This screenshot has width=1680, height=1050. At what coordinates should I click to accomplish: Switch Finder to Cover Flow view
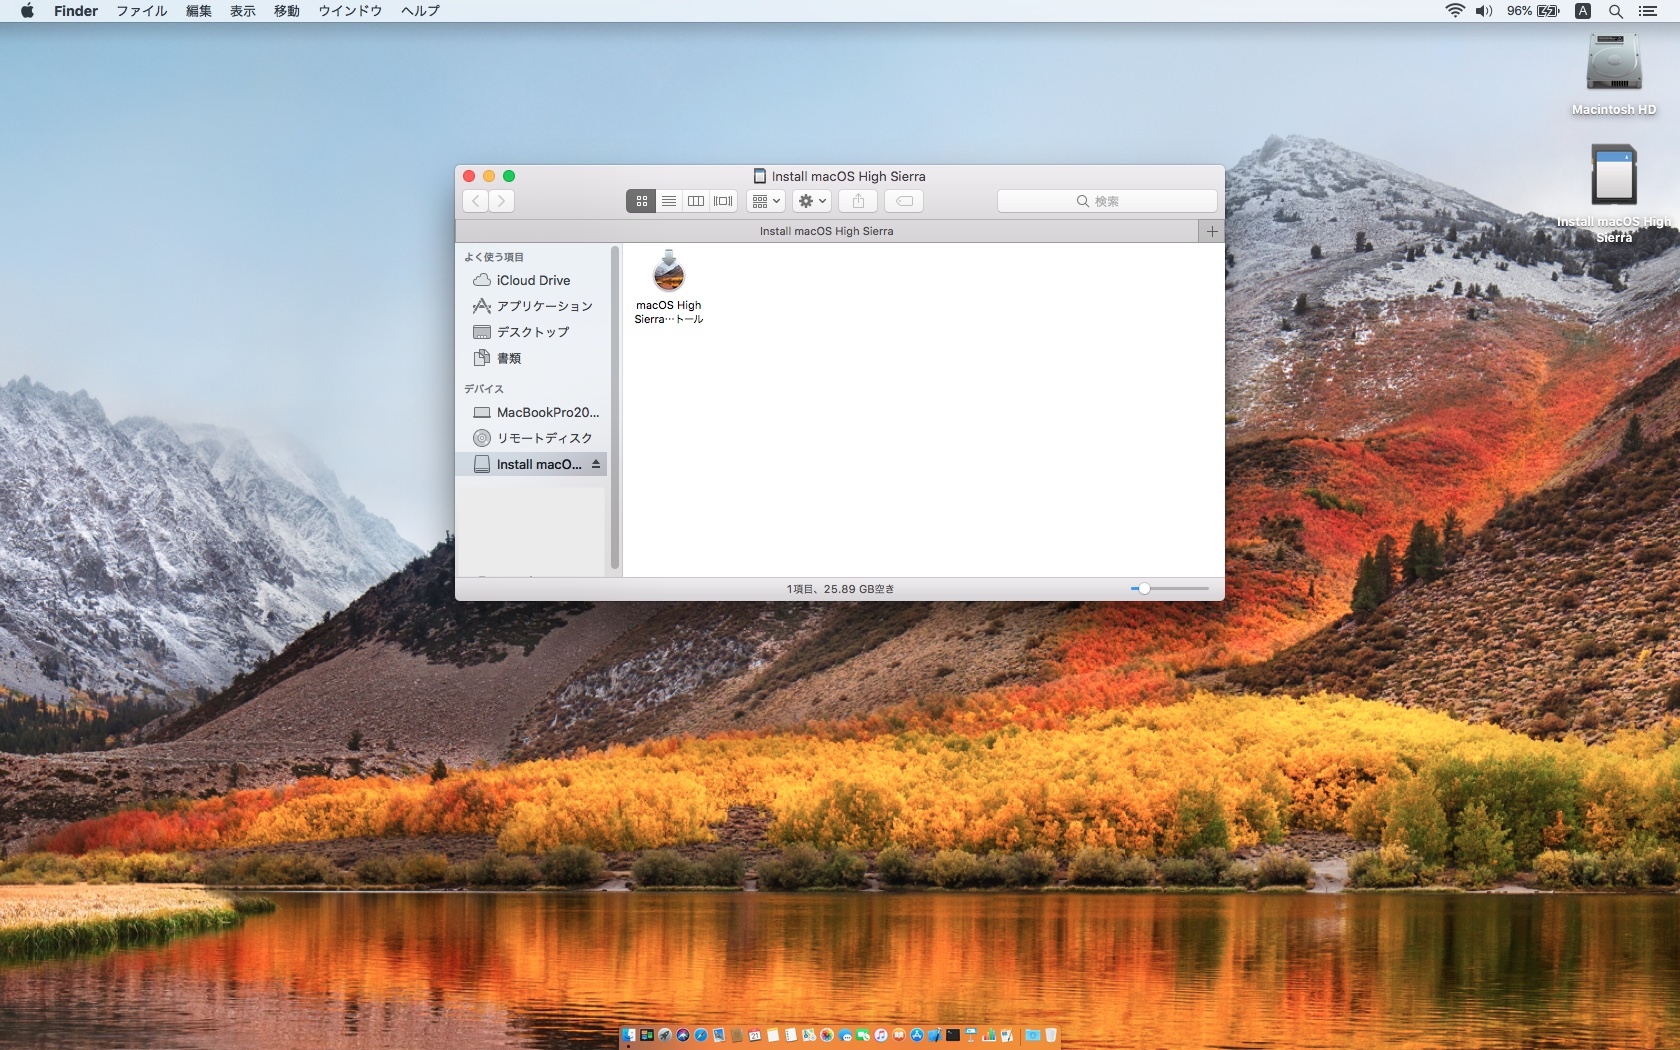(x=723, y=201)
